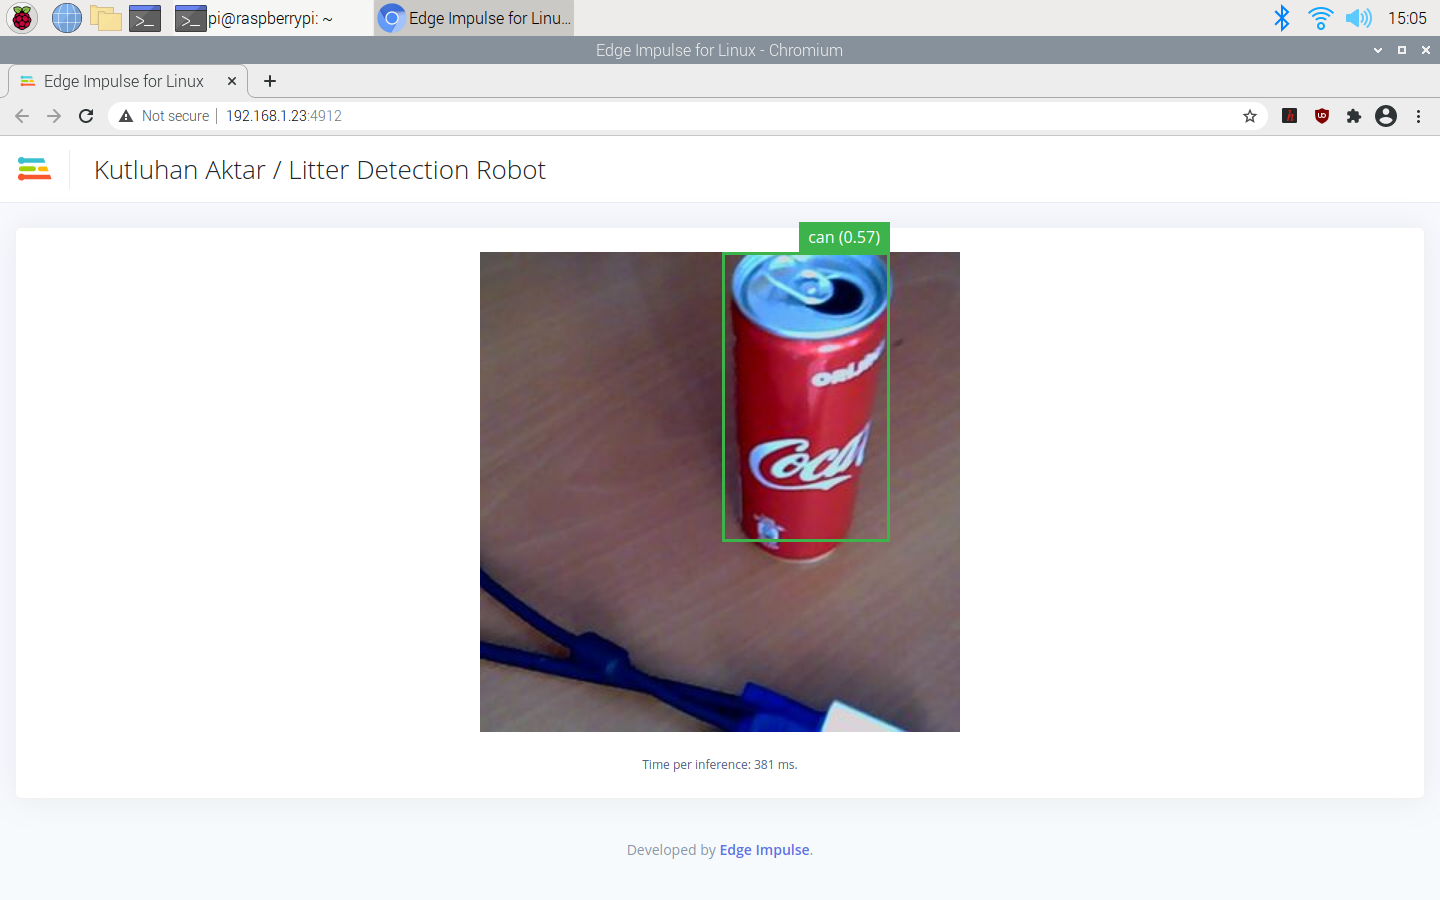Close the Chromium window
Image resolution: width=1440 pixels, height=900 pixels.
pos(1426,50)
